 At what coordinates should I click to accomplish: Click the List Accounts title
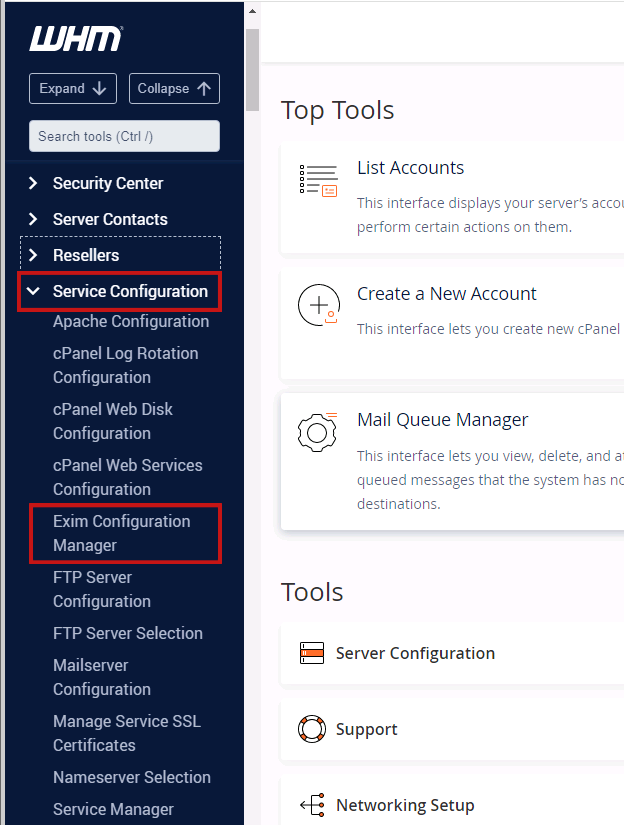tap(410, 168)
